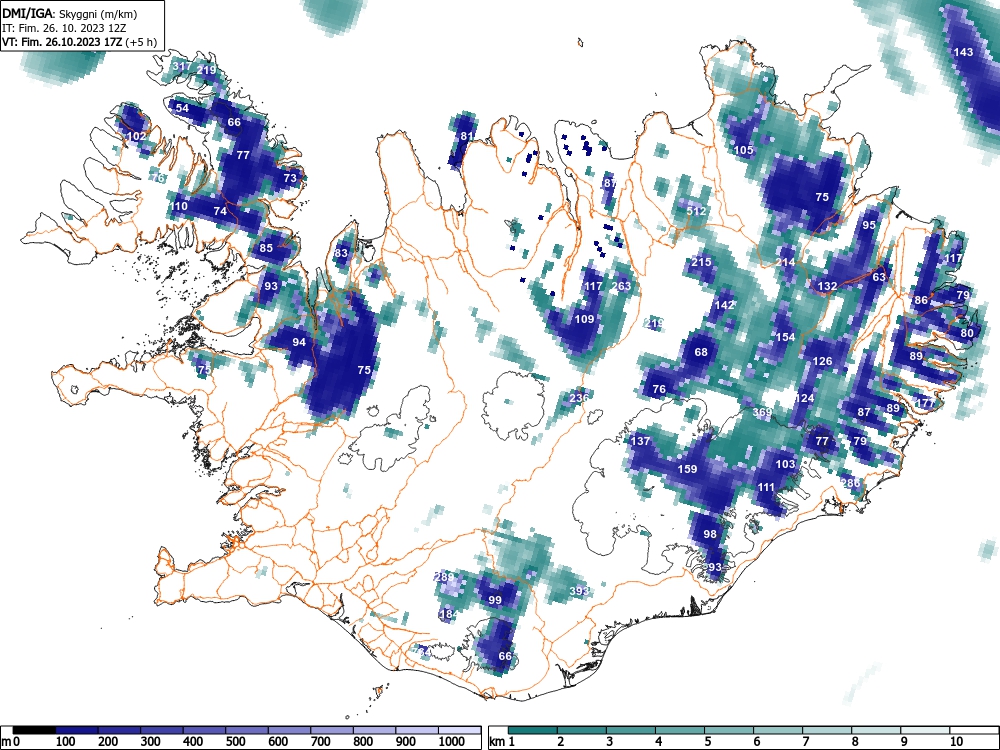Click the visibility value 95 on the map
This screenshot has width=1000, height=750.
pos(869,225)
